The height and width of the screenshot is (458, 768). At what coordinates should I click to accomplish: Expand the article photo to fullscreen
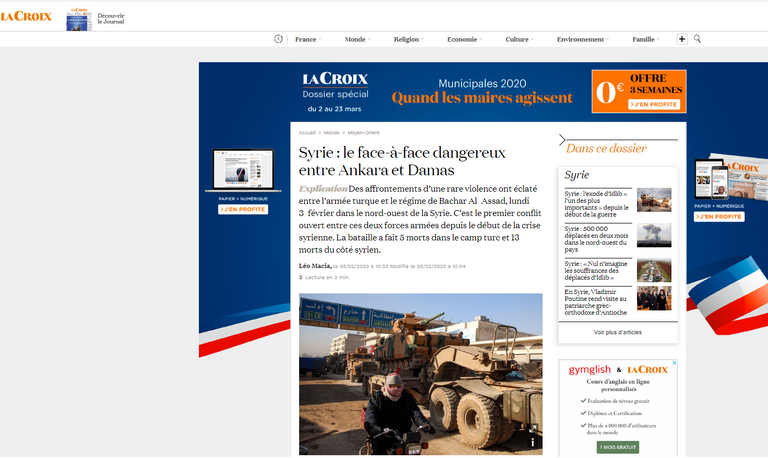point(532,429)
